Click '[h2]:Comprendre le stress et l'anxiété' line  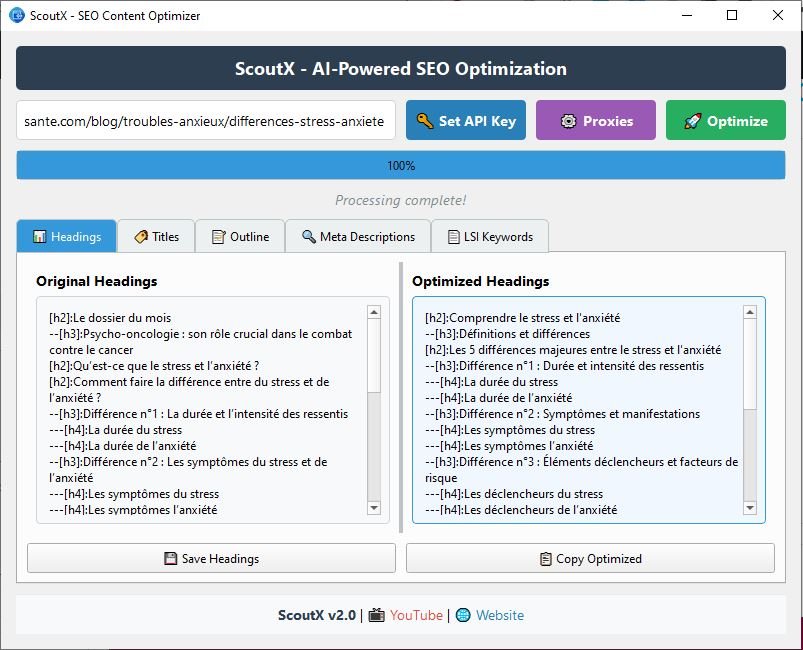pyautogui.click(x=522, y=318)
